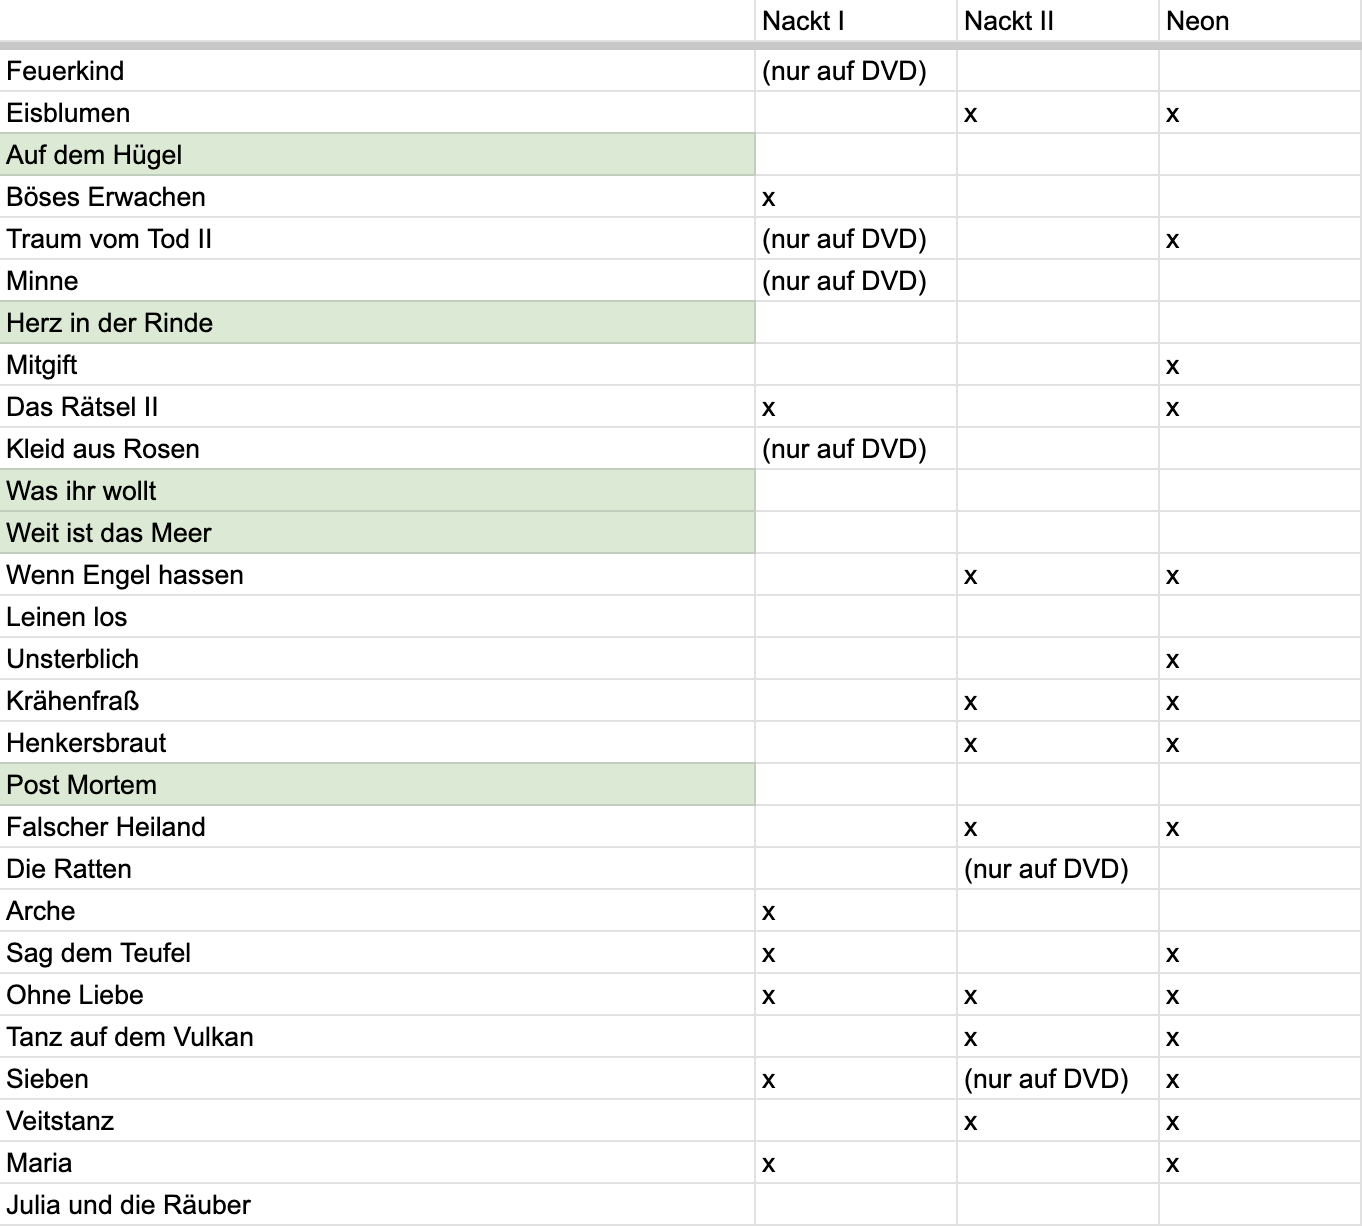The height and width of the screenshot is (1226, 1362).
Task: Click the Neon column header cell
Action: (1260, 21)
